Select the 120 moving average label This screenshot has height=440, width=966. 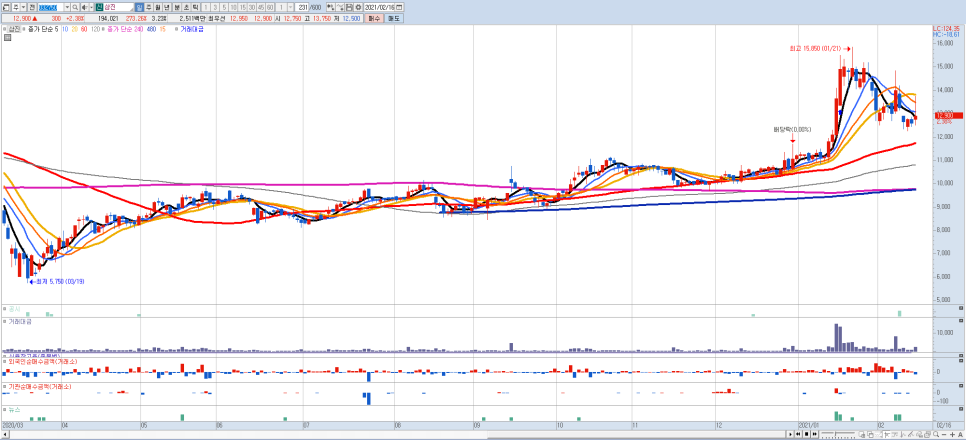(x=95, y=29)
